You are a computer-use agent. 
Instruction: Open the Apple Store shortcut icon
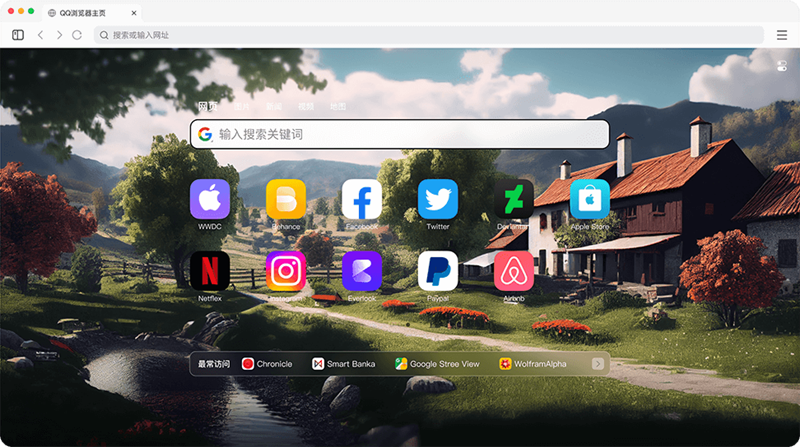point(590,199)
